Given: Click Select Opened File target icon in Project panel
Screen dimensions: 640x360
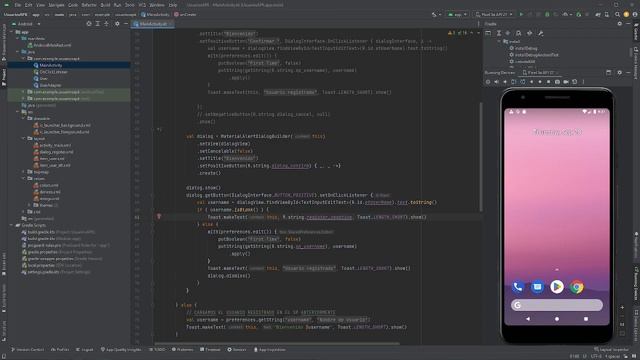Looking at the screenshot, I should (x=89, y=24).
